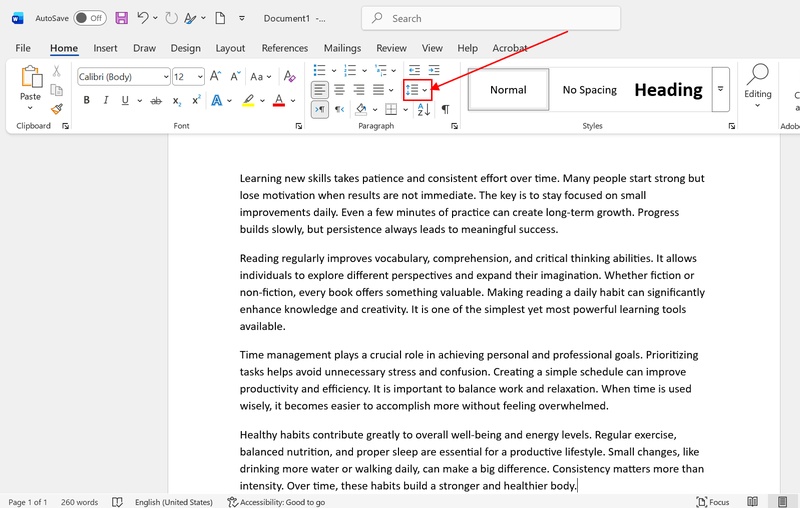Click the Focus button in the status bar
Screen dimensions: 800x508
[714, 501]
